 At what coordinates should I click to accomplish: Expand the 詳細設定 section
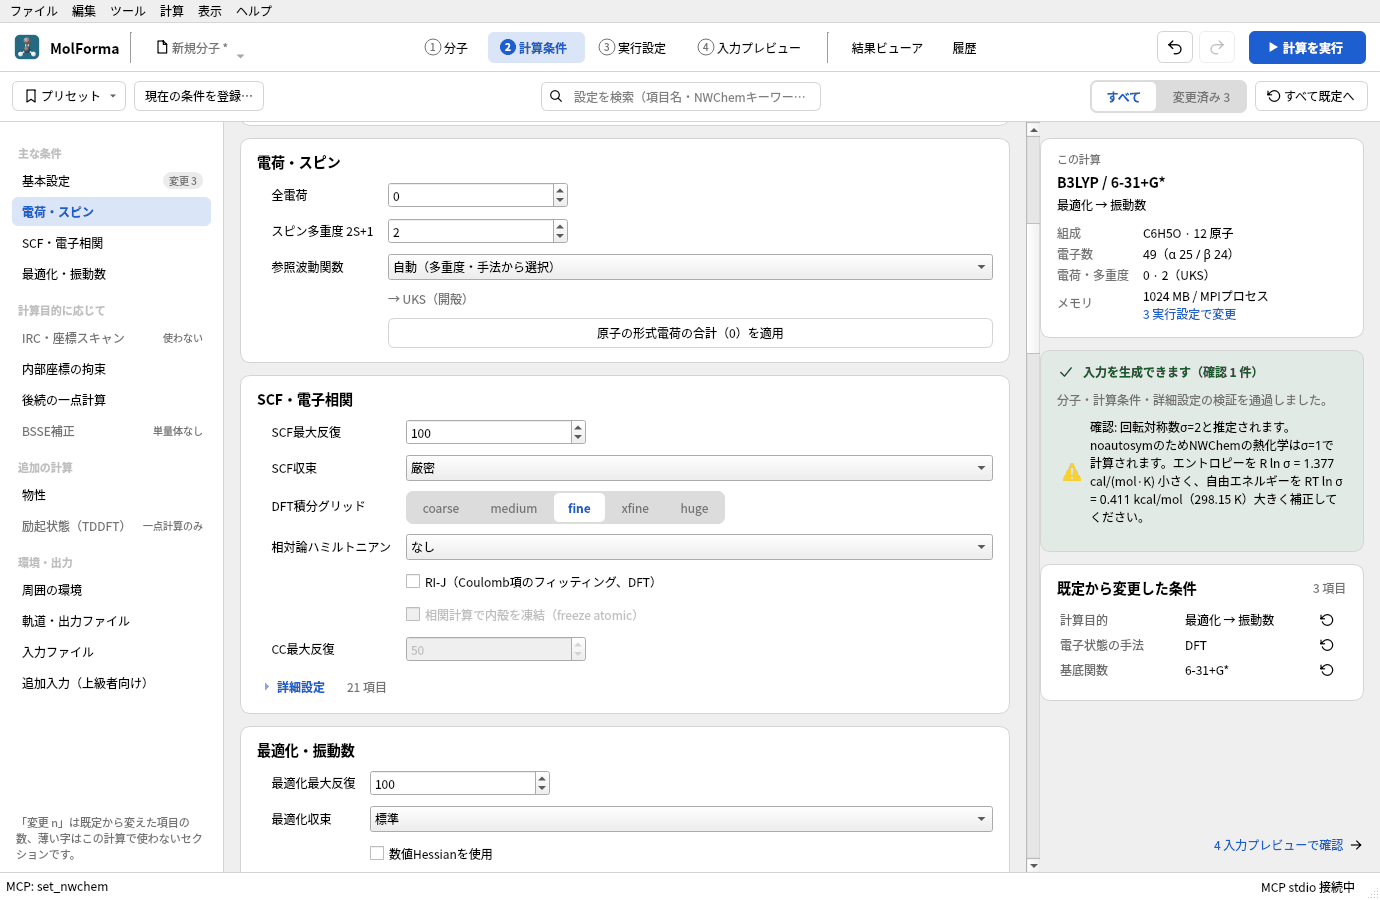click(x=295, y=687)
